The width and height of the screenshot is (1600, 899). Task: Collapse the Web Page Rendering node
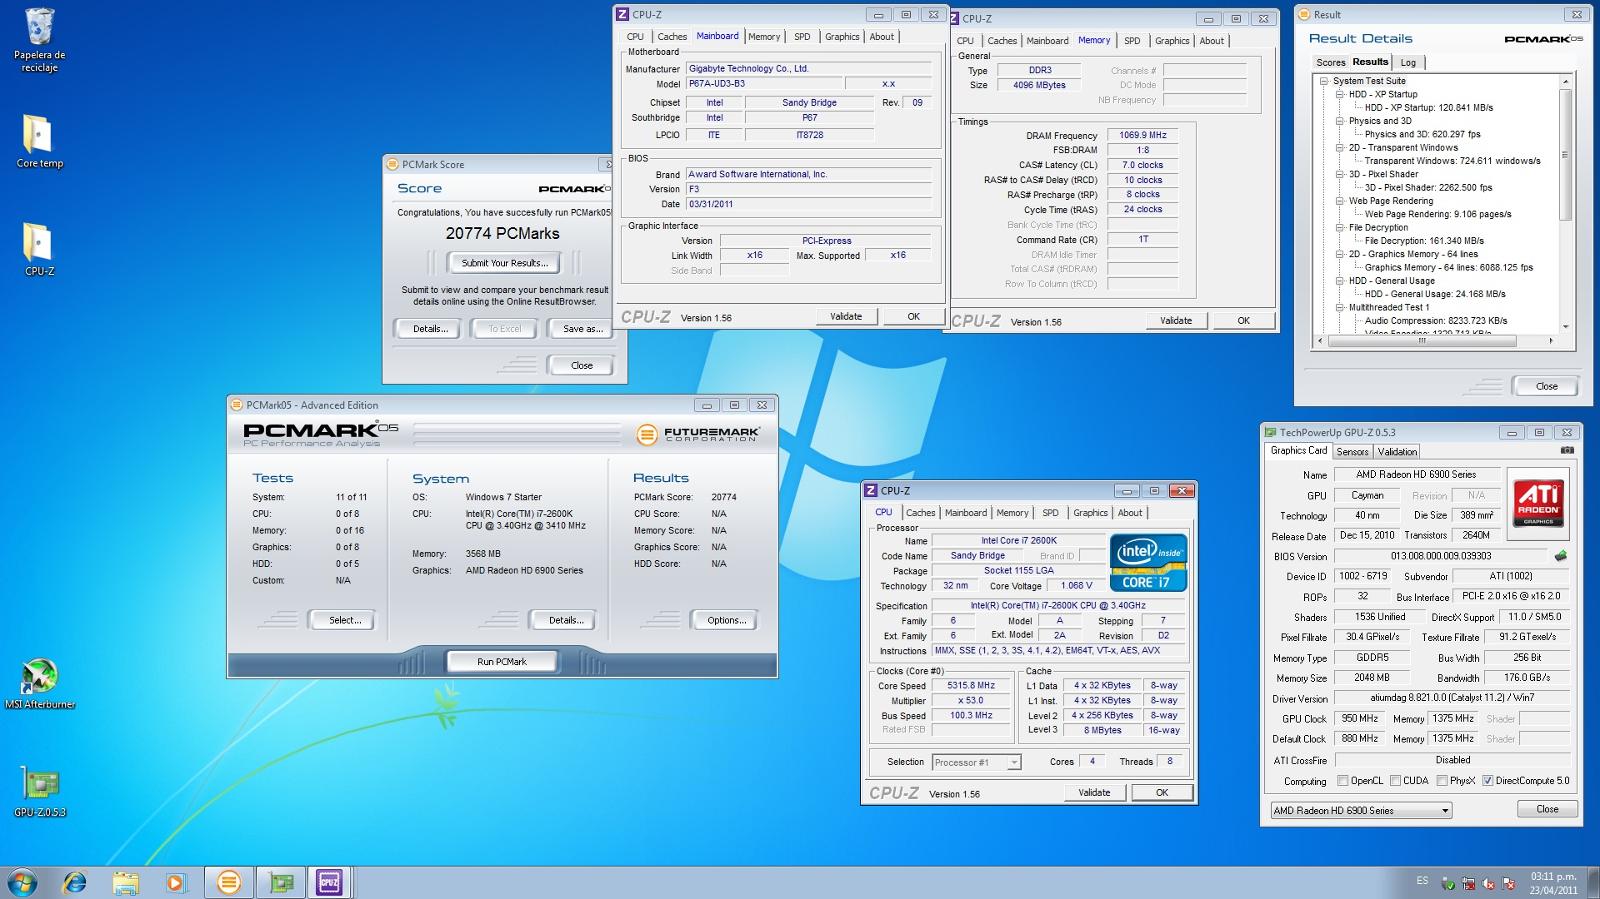(1340, 201)
